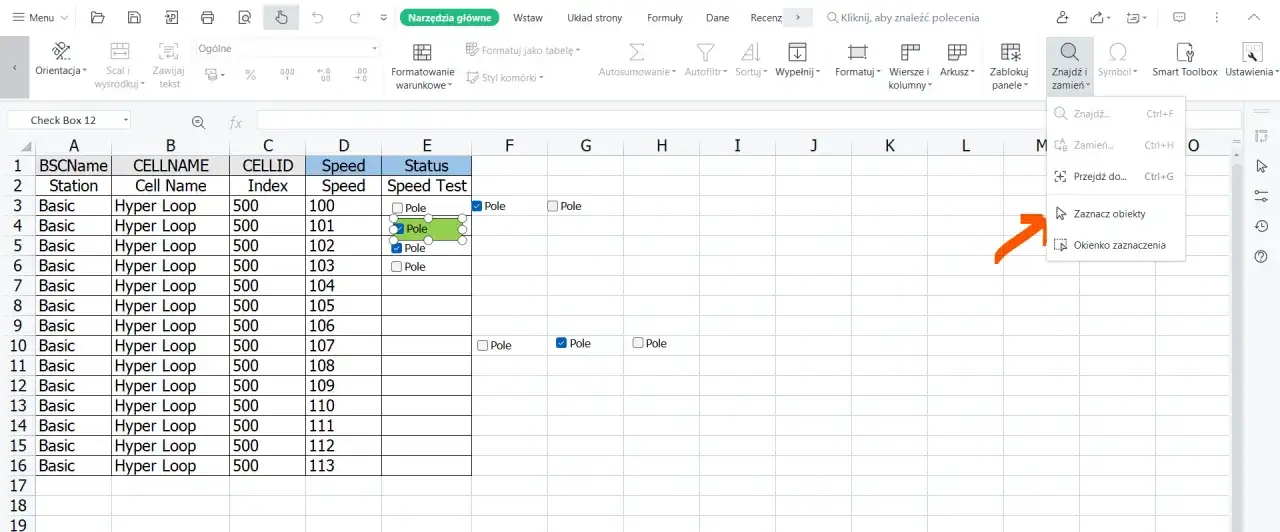Check the Pole checkbox in cell H10

638,343
